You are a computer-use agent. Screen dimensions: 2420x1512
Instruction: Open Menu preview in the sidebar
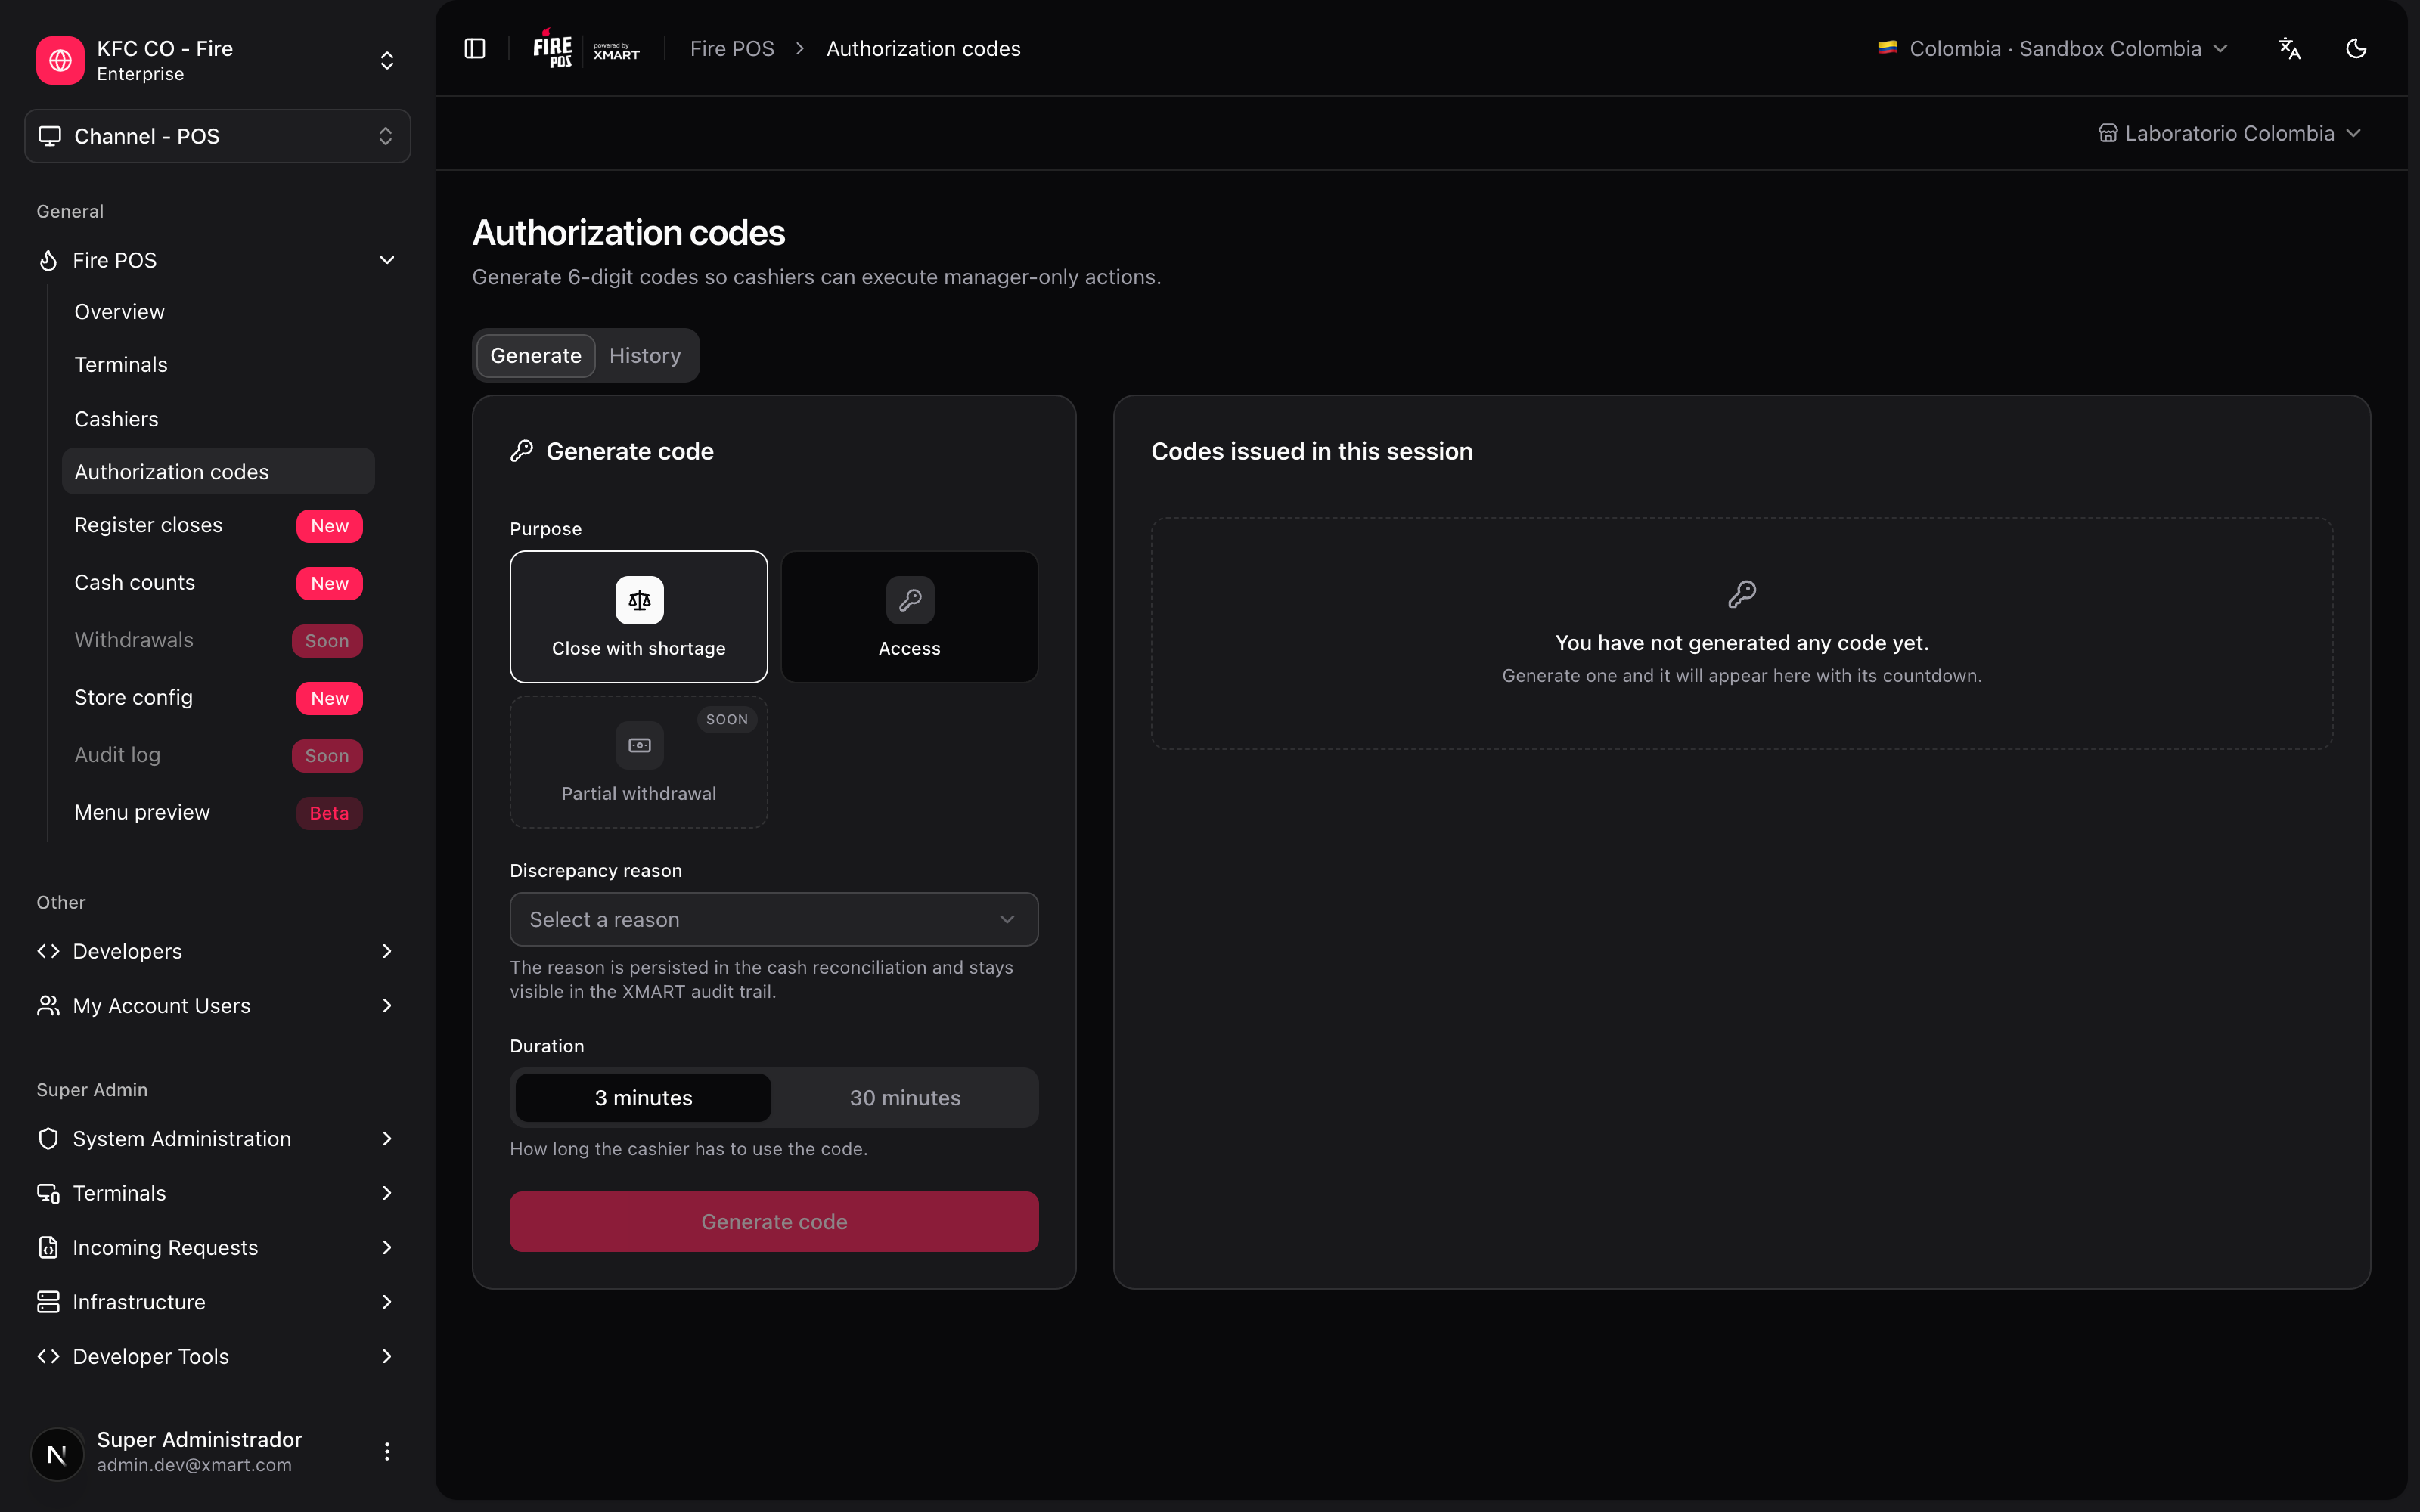click(218, 812)
